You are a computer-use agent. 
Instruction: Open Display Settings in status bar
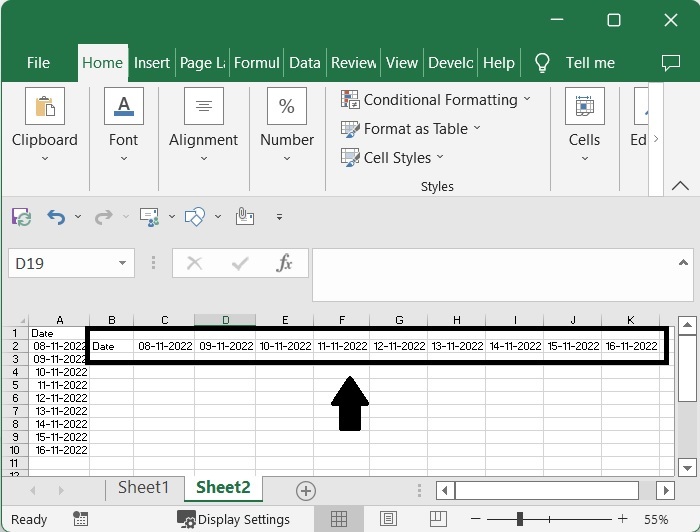pos(233,520)
